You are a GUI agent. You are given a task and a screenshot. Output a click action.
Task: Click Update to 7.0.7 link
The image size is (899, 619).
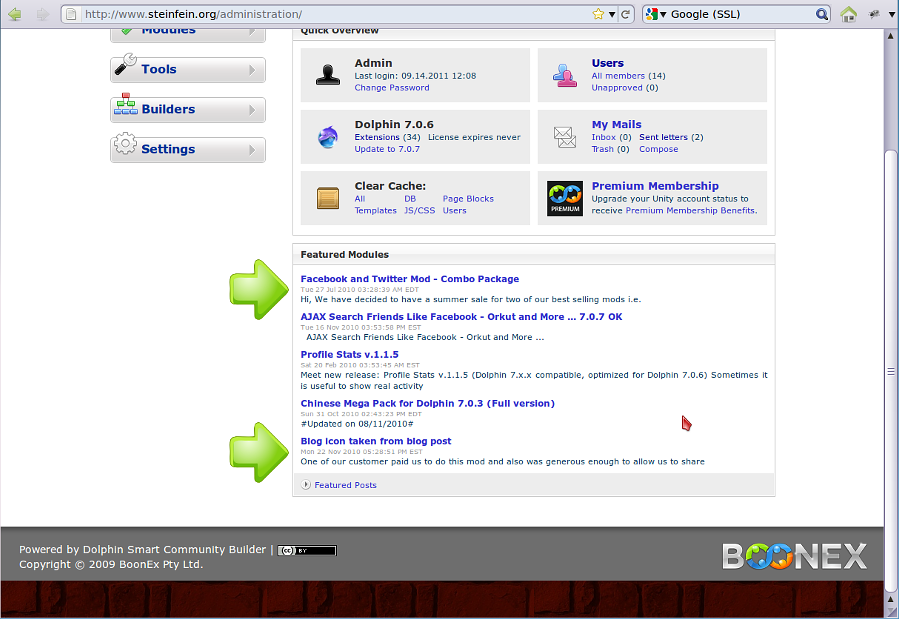387,149
